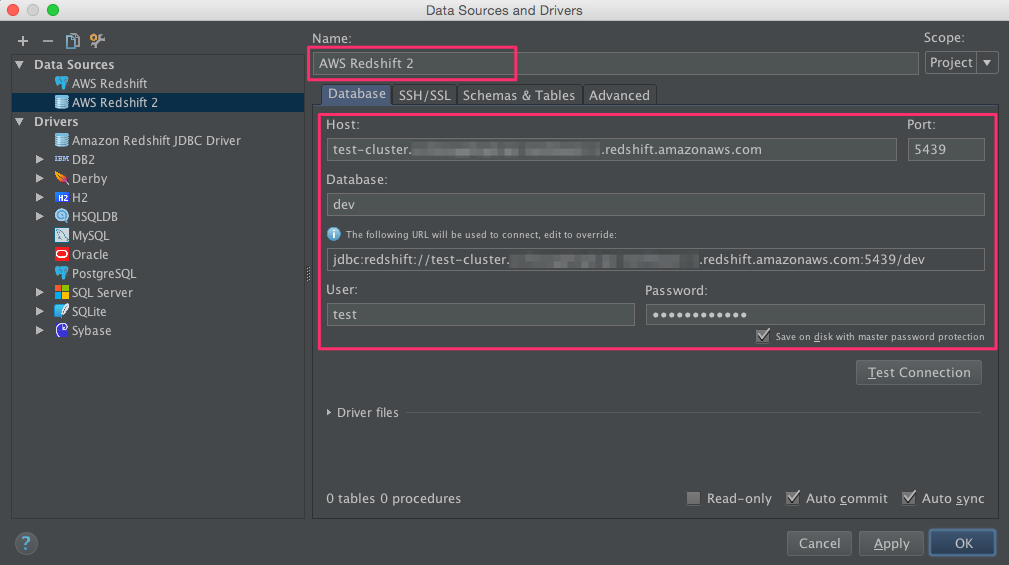Click the Cancel button

(x=819, y=543)
